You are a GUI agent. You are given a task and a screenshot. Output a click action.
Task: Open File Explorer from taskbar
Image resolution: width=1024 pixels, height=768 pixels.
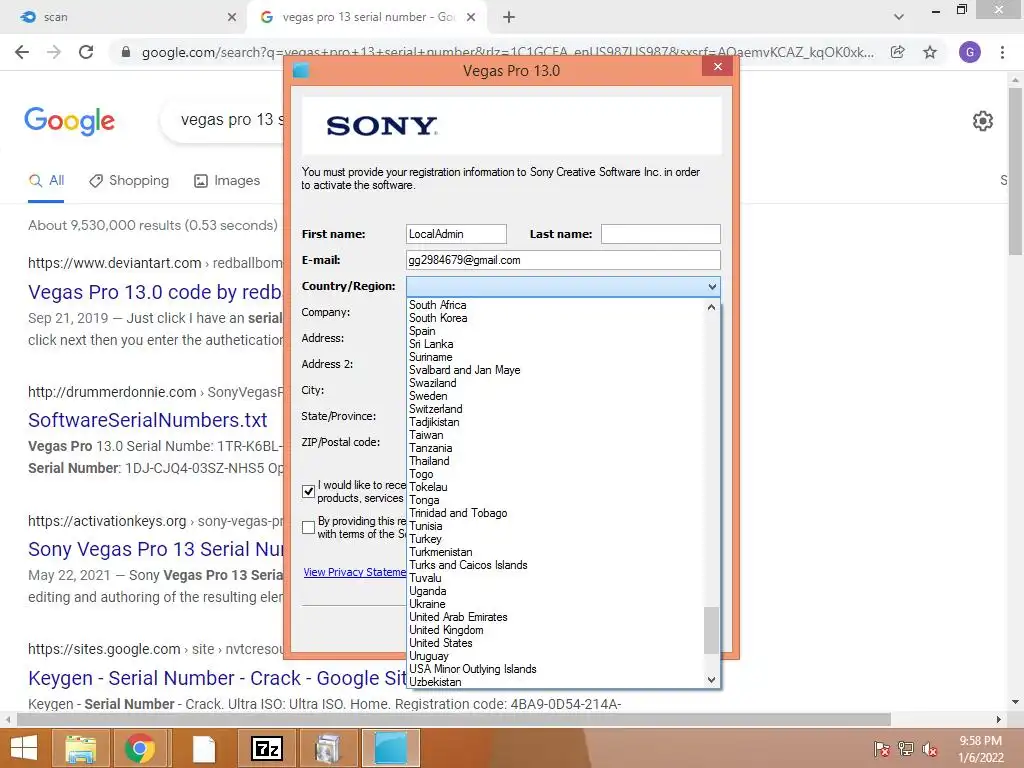click(x=80, y=748)
